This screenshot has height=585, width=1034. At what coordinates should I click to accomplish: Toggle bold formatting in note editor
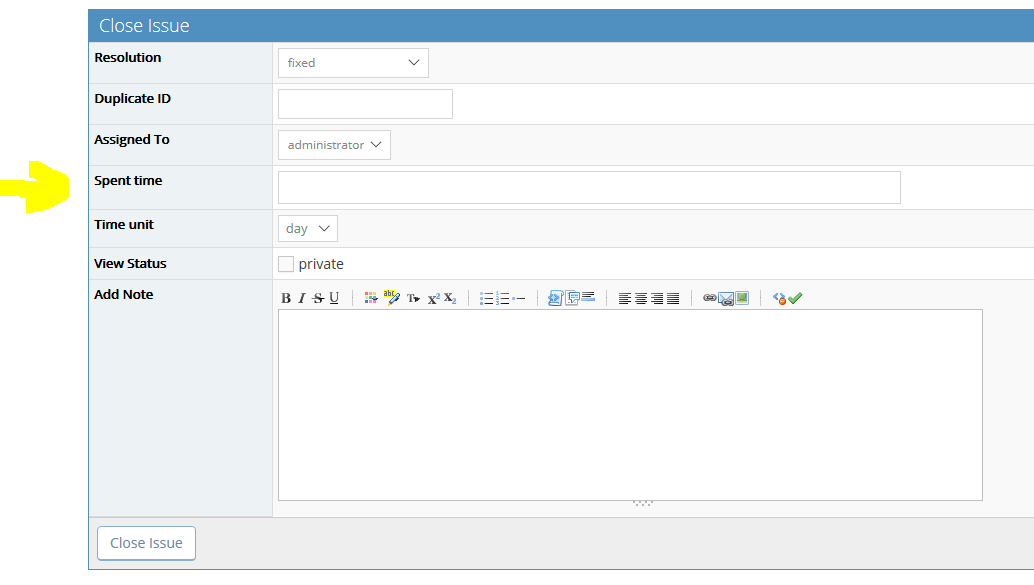point(286,298)
